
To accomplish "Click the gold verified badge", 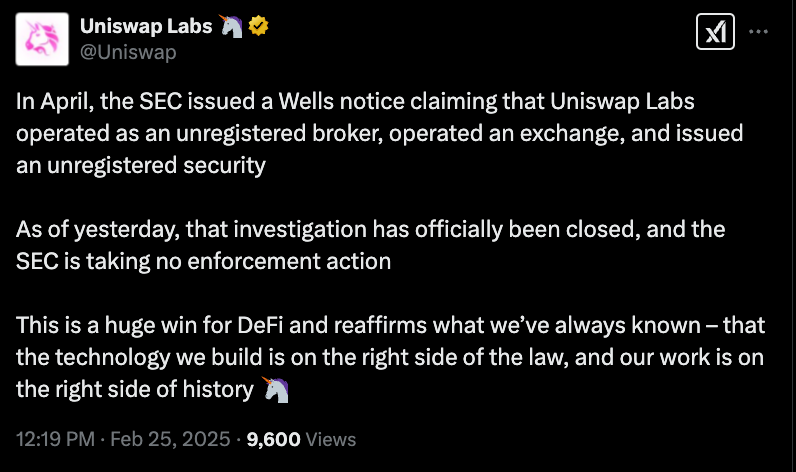I will 257,27.
